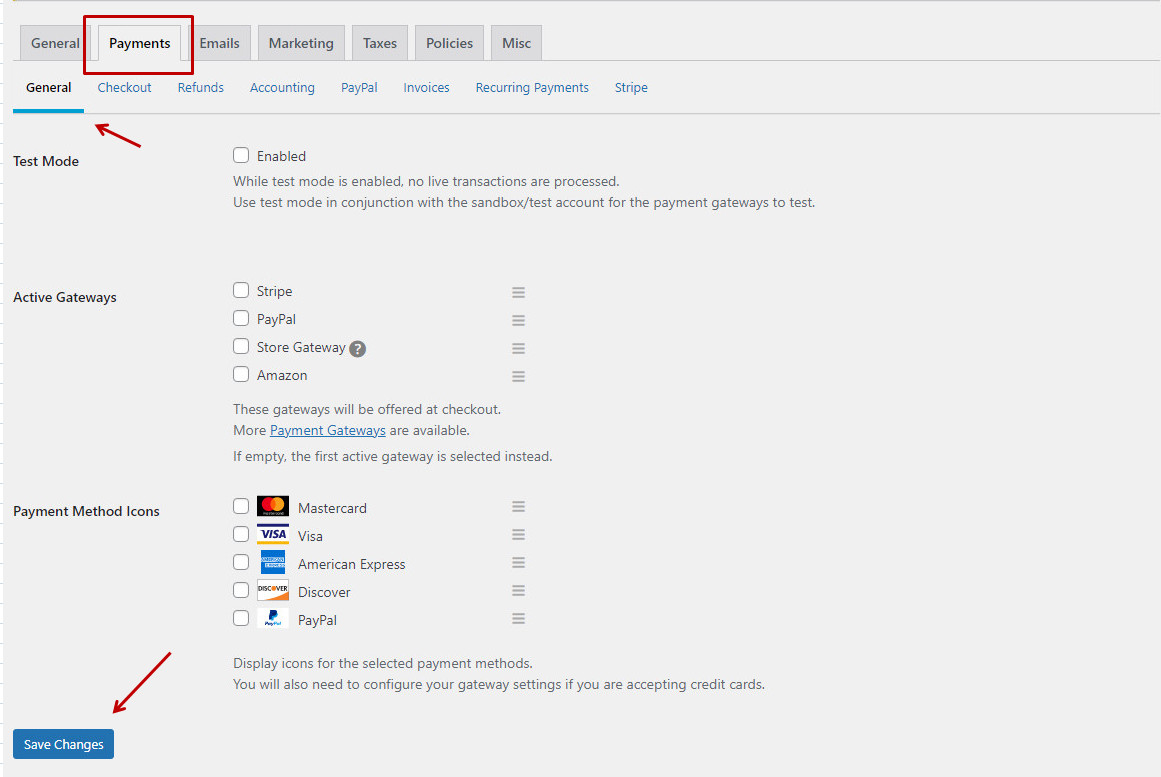The width and height of the screenshot is (1161, 777).
Task: Click the drag handle in Mastercard row
Action: 518,507
